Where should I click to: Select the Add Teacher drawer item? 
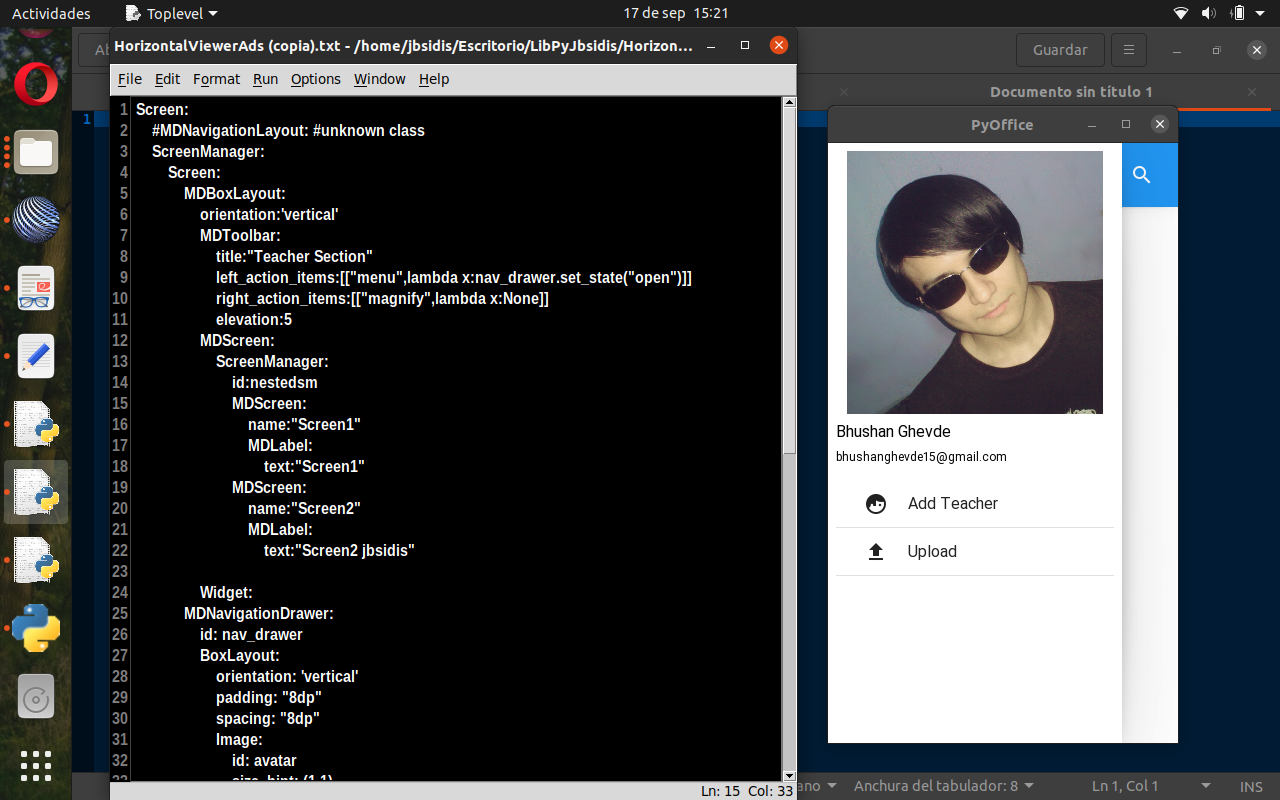pyautogui.click(x=975, y=504)
